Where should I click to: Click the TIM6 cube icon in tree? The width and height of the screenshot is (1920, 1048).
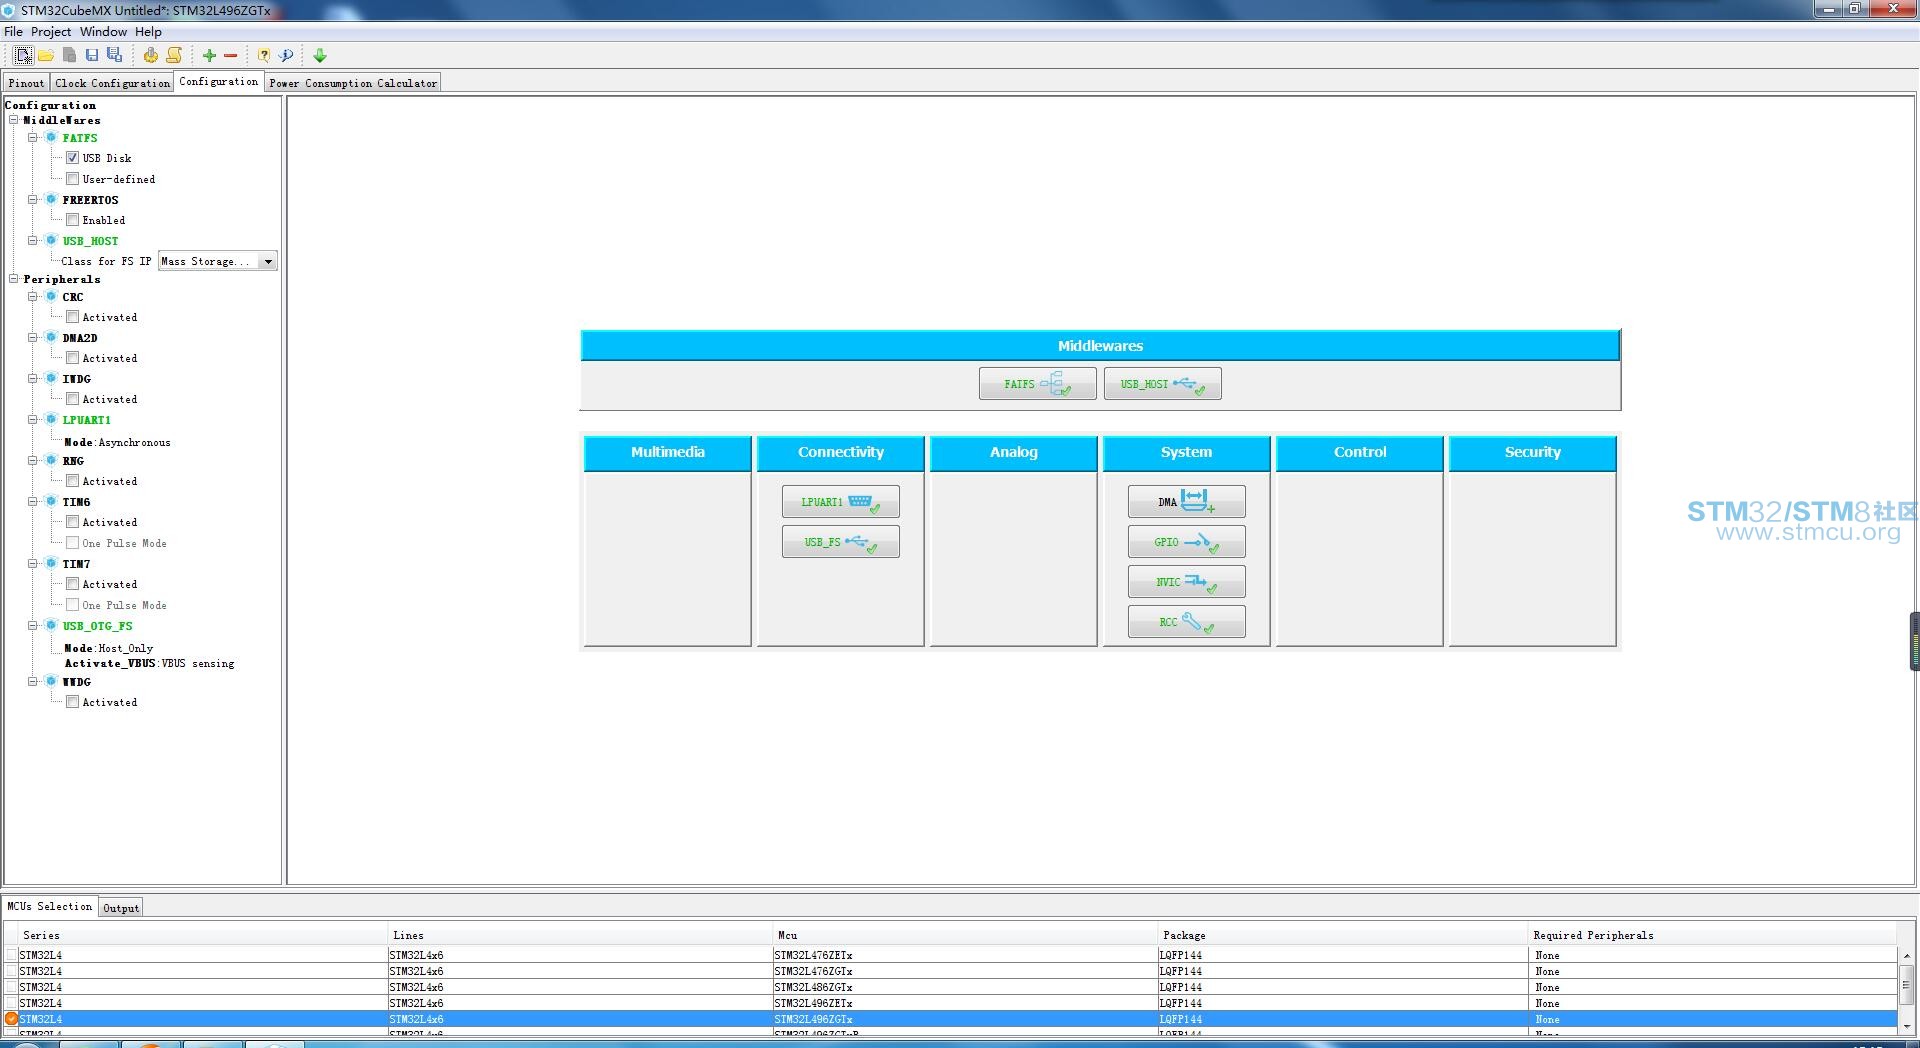pos(51,501)
